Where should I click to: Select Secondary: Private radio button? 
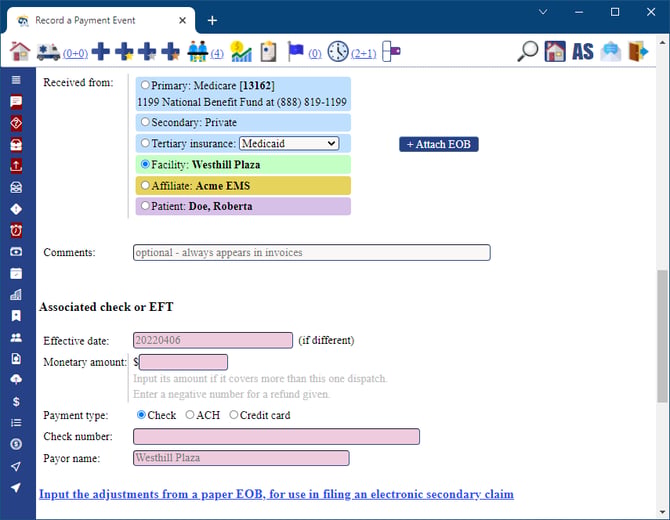pyautogui.click(x=145, y=122)
